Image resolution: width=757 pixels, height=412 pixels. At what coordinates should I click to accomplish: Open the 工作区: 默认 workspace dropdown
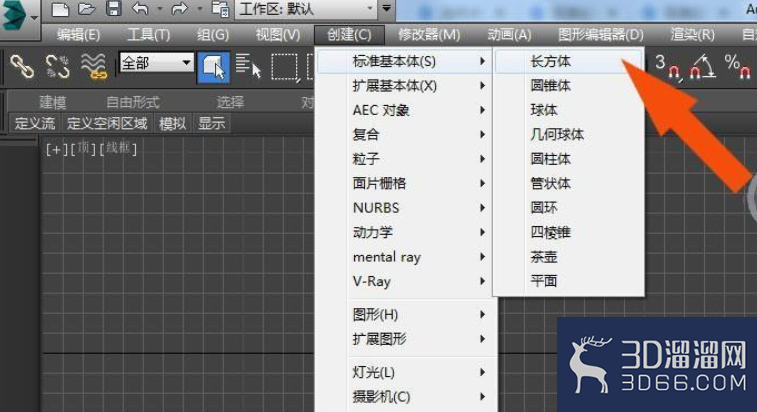[306, 9]
